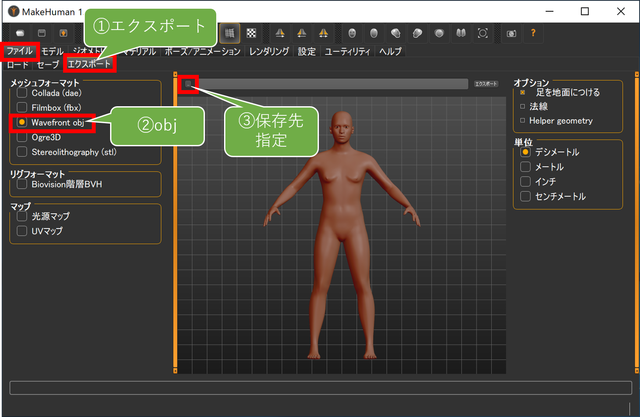Switch to right-side head view icon
Viewport: 640px width, 417px height.
coord(417,33)
